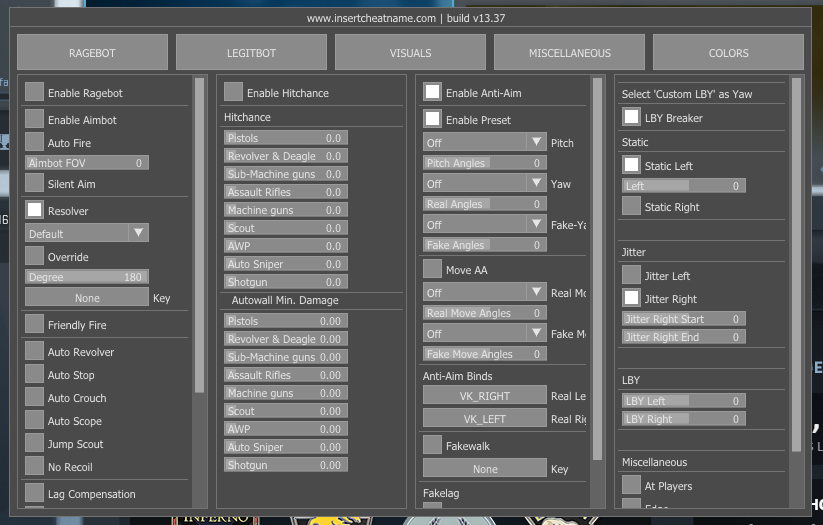This screenshot has width=823, height=525.
Task: Select the MISCELLANEOUS tab
Action: (x=569, y=53)
